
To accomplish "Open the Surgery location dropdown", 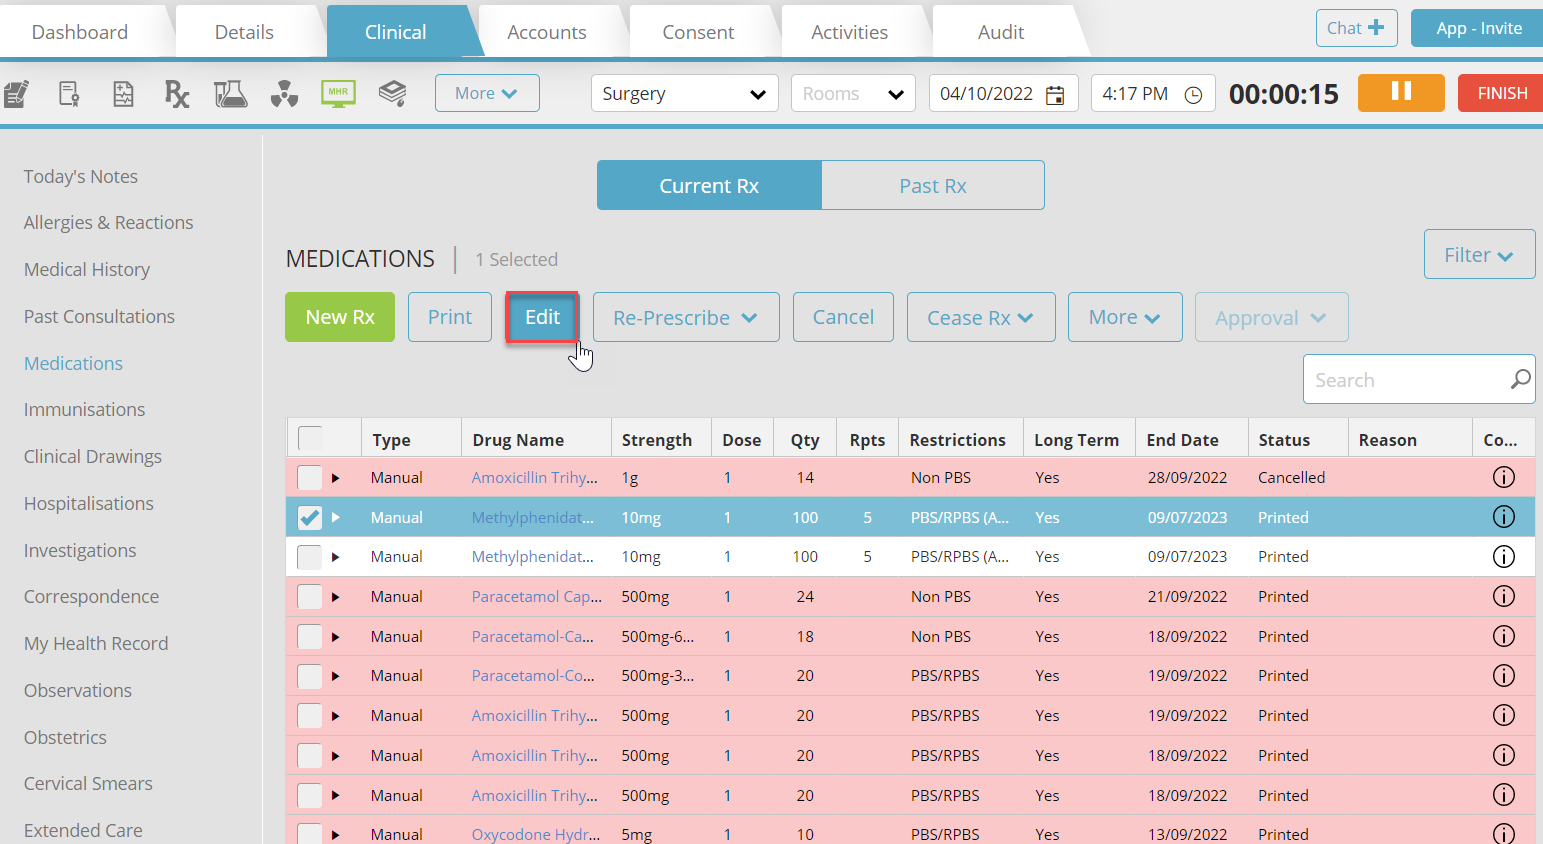I will tap(684, 93).
